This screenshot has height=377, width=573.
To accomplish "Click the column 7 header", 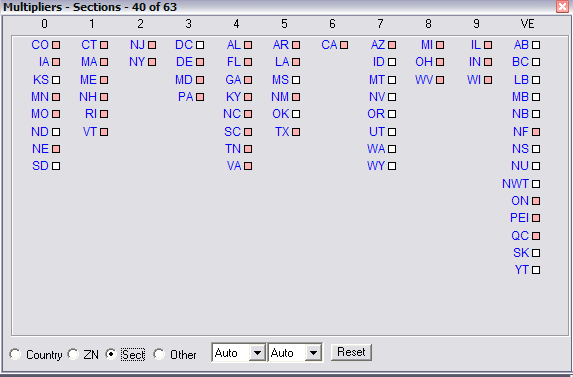I will (380, 24).
